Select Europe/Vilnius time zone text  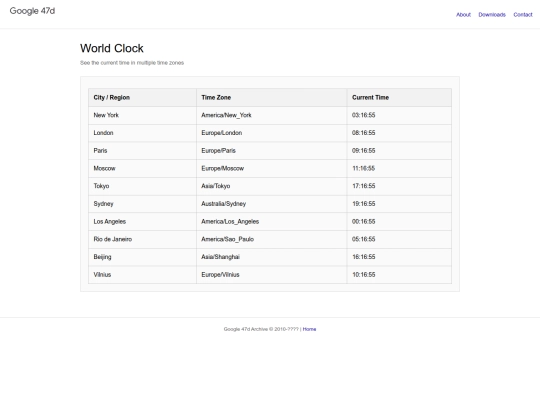click(220, 275)
